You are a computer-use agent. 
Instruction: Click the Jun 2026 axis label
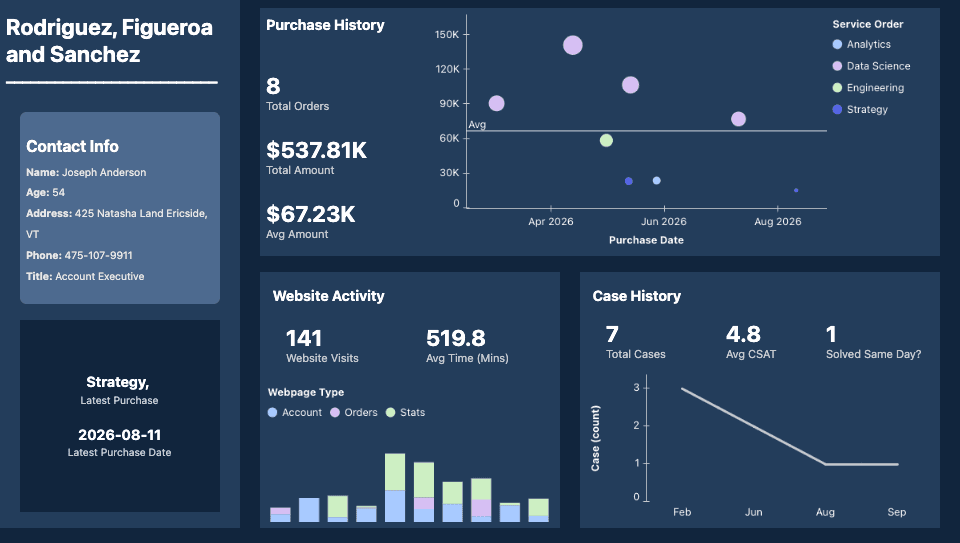tap(664, 222)
